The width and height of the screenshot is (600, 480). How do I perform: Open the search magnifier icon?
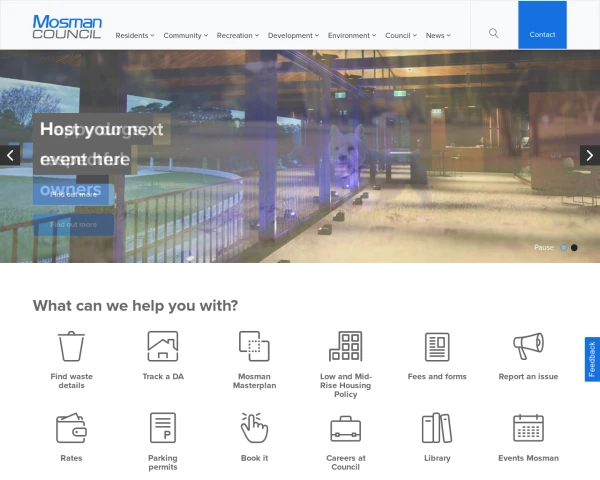(x=494, y=33)
